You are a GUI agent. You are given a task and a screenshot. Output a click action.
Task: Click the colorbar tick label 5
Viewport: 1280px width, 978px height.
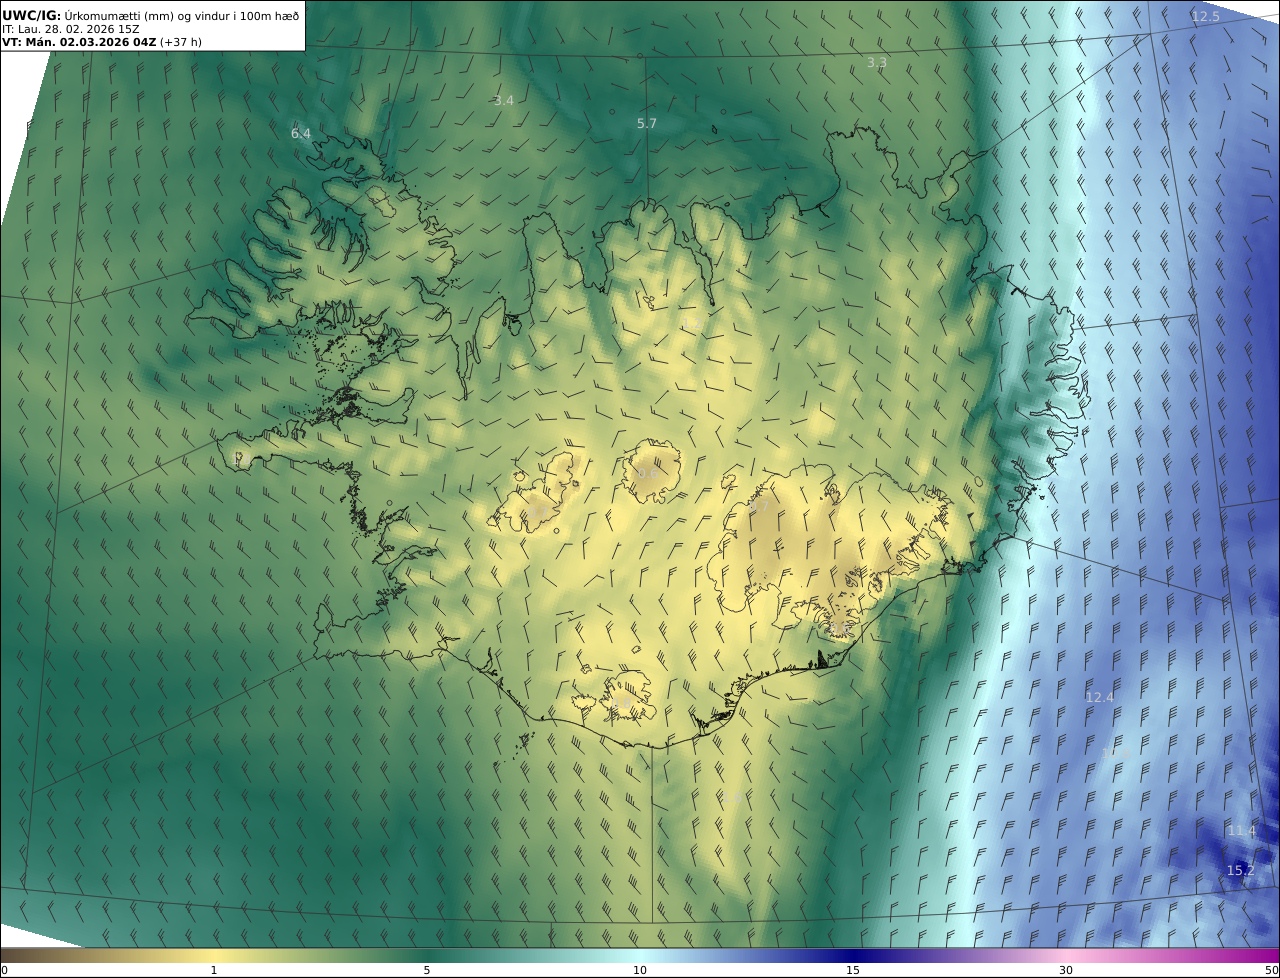click(427, 970)
